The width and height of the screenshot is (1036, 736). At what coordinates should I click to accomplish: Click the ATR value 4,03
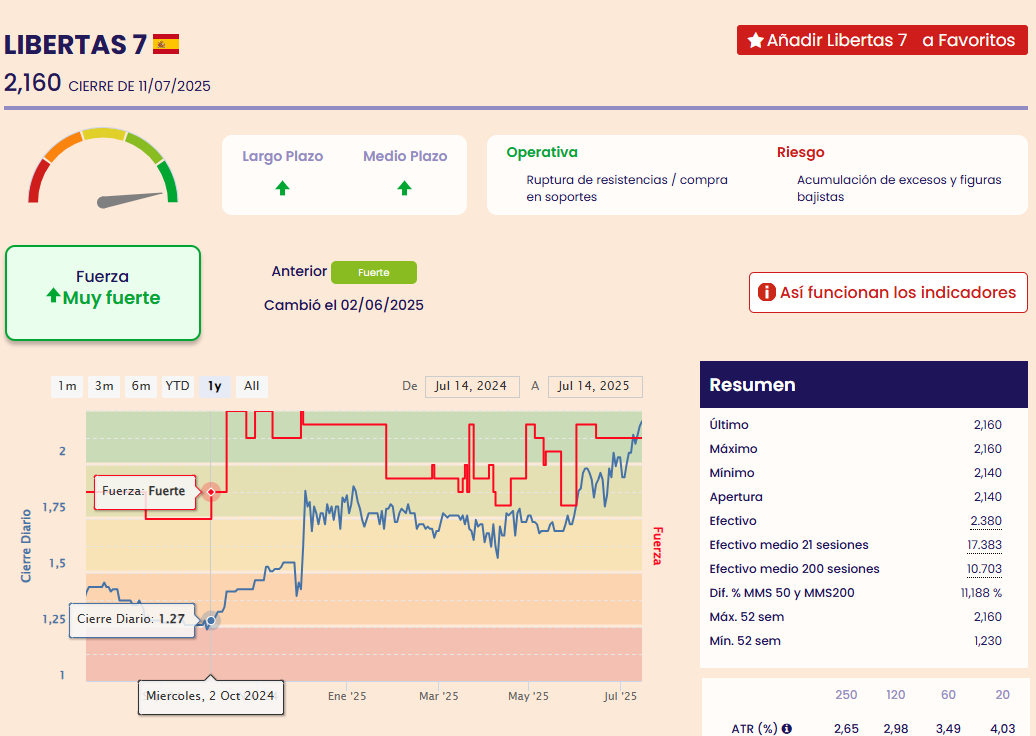(1002, 729)
